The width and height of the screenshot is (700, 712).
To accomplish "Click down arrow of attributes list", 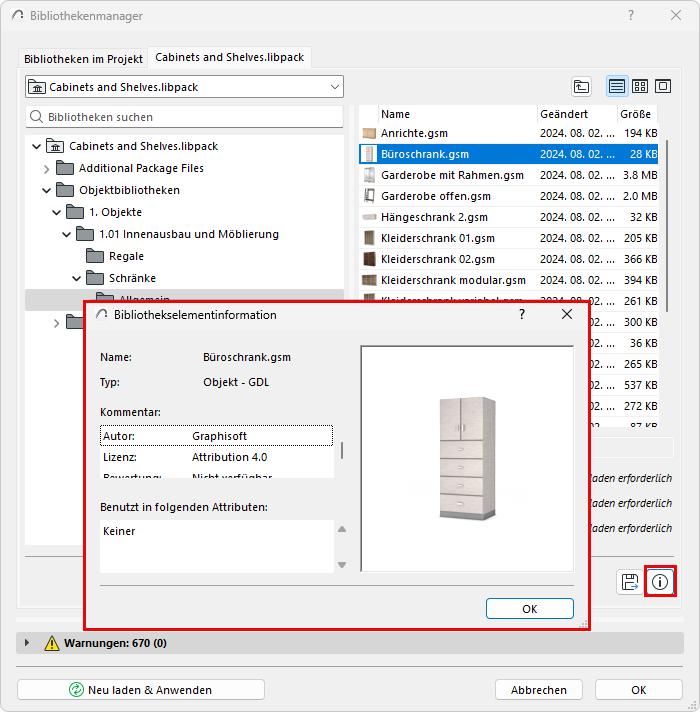I will click(342, 565).
